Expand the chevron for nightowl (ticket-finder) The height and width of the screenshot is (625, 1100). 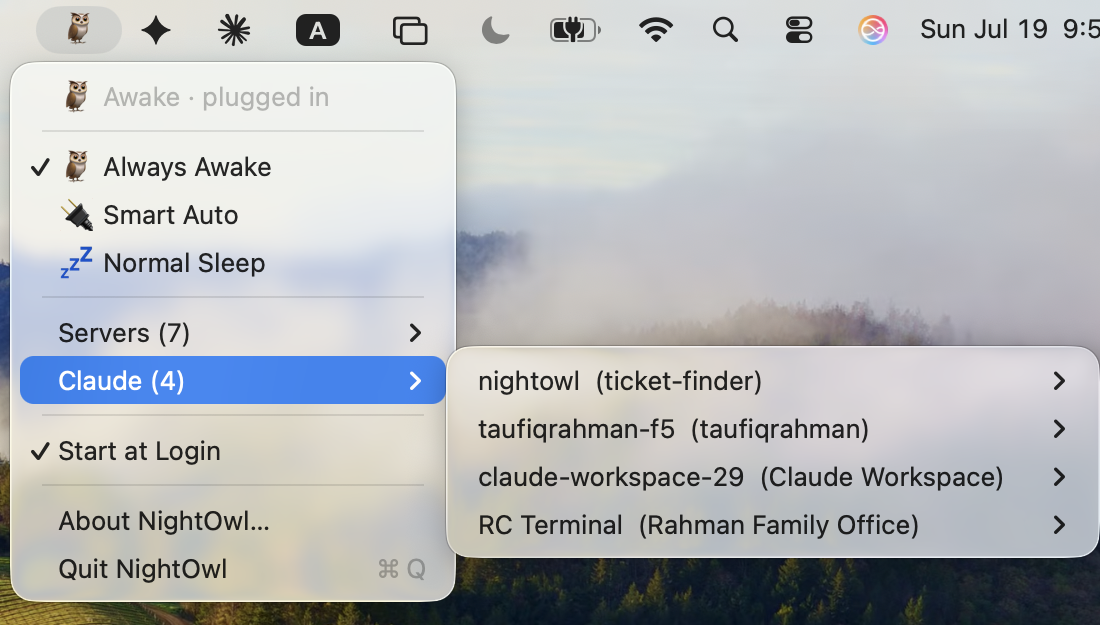click(1059, 381)
